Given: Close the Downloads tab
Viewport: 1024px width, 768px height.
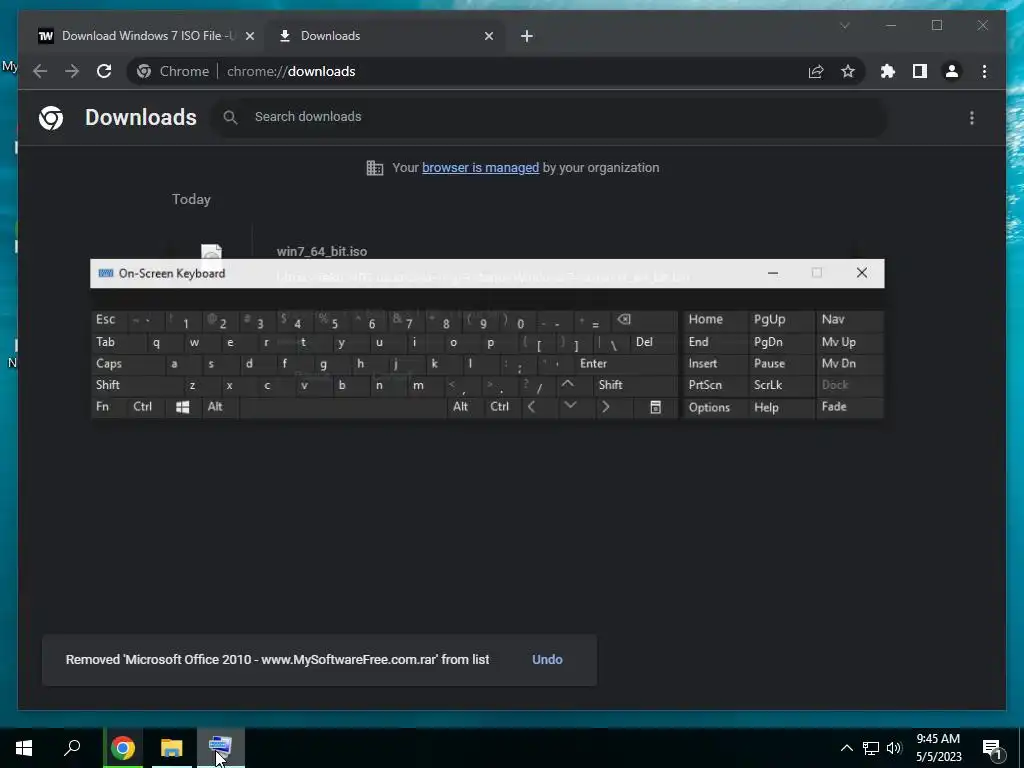Looking at the screenshot, I should tap(488, 36).
